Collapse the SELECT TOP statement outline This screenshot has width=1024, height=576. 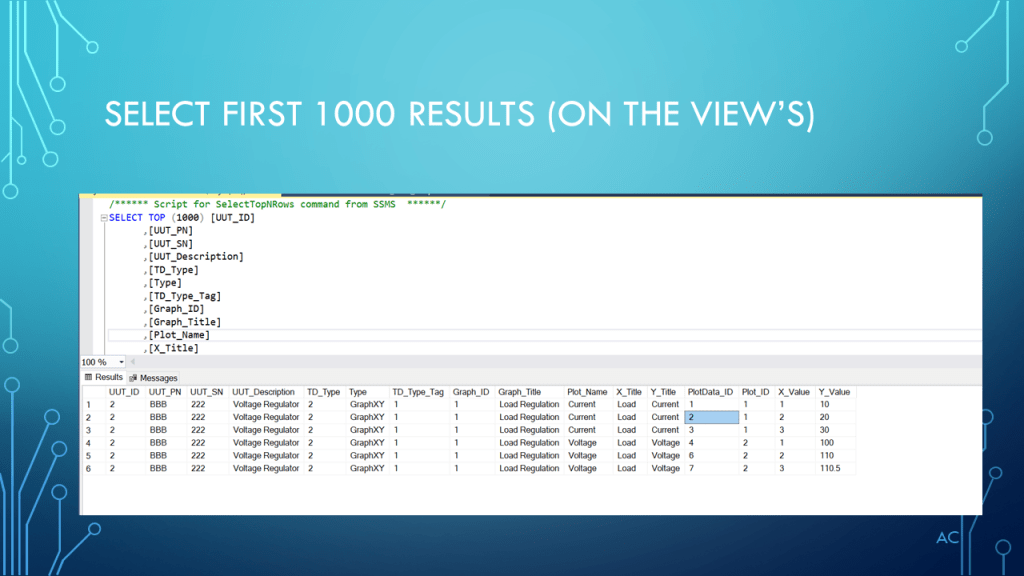(104, 218)
